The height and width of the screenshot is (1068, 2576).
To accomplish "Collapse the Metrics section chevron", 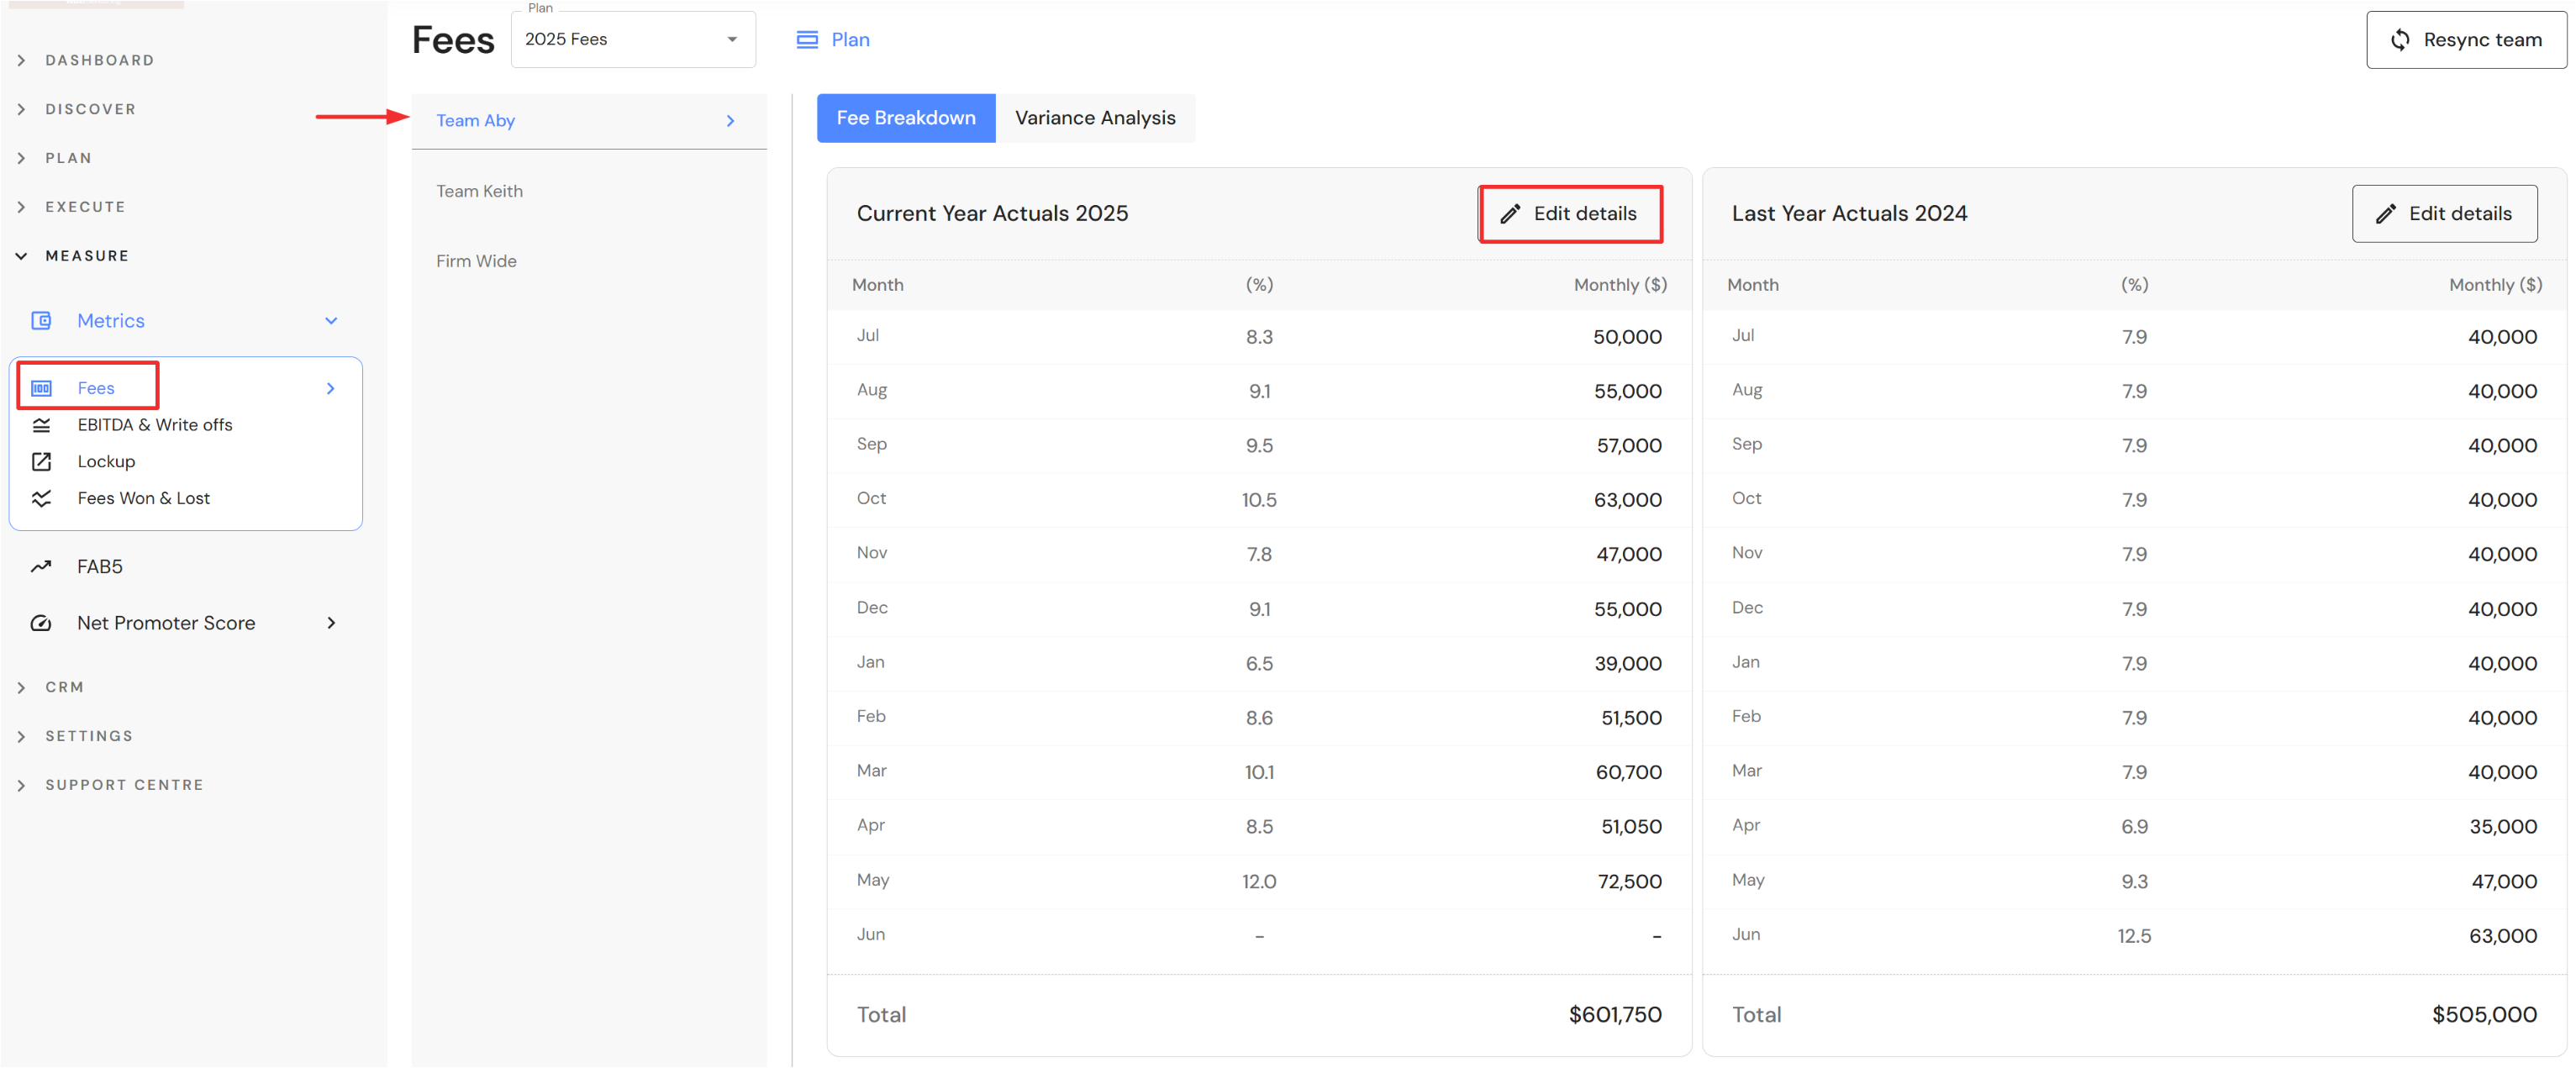I will [331, 321].
